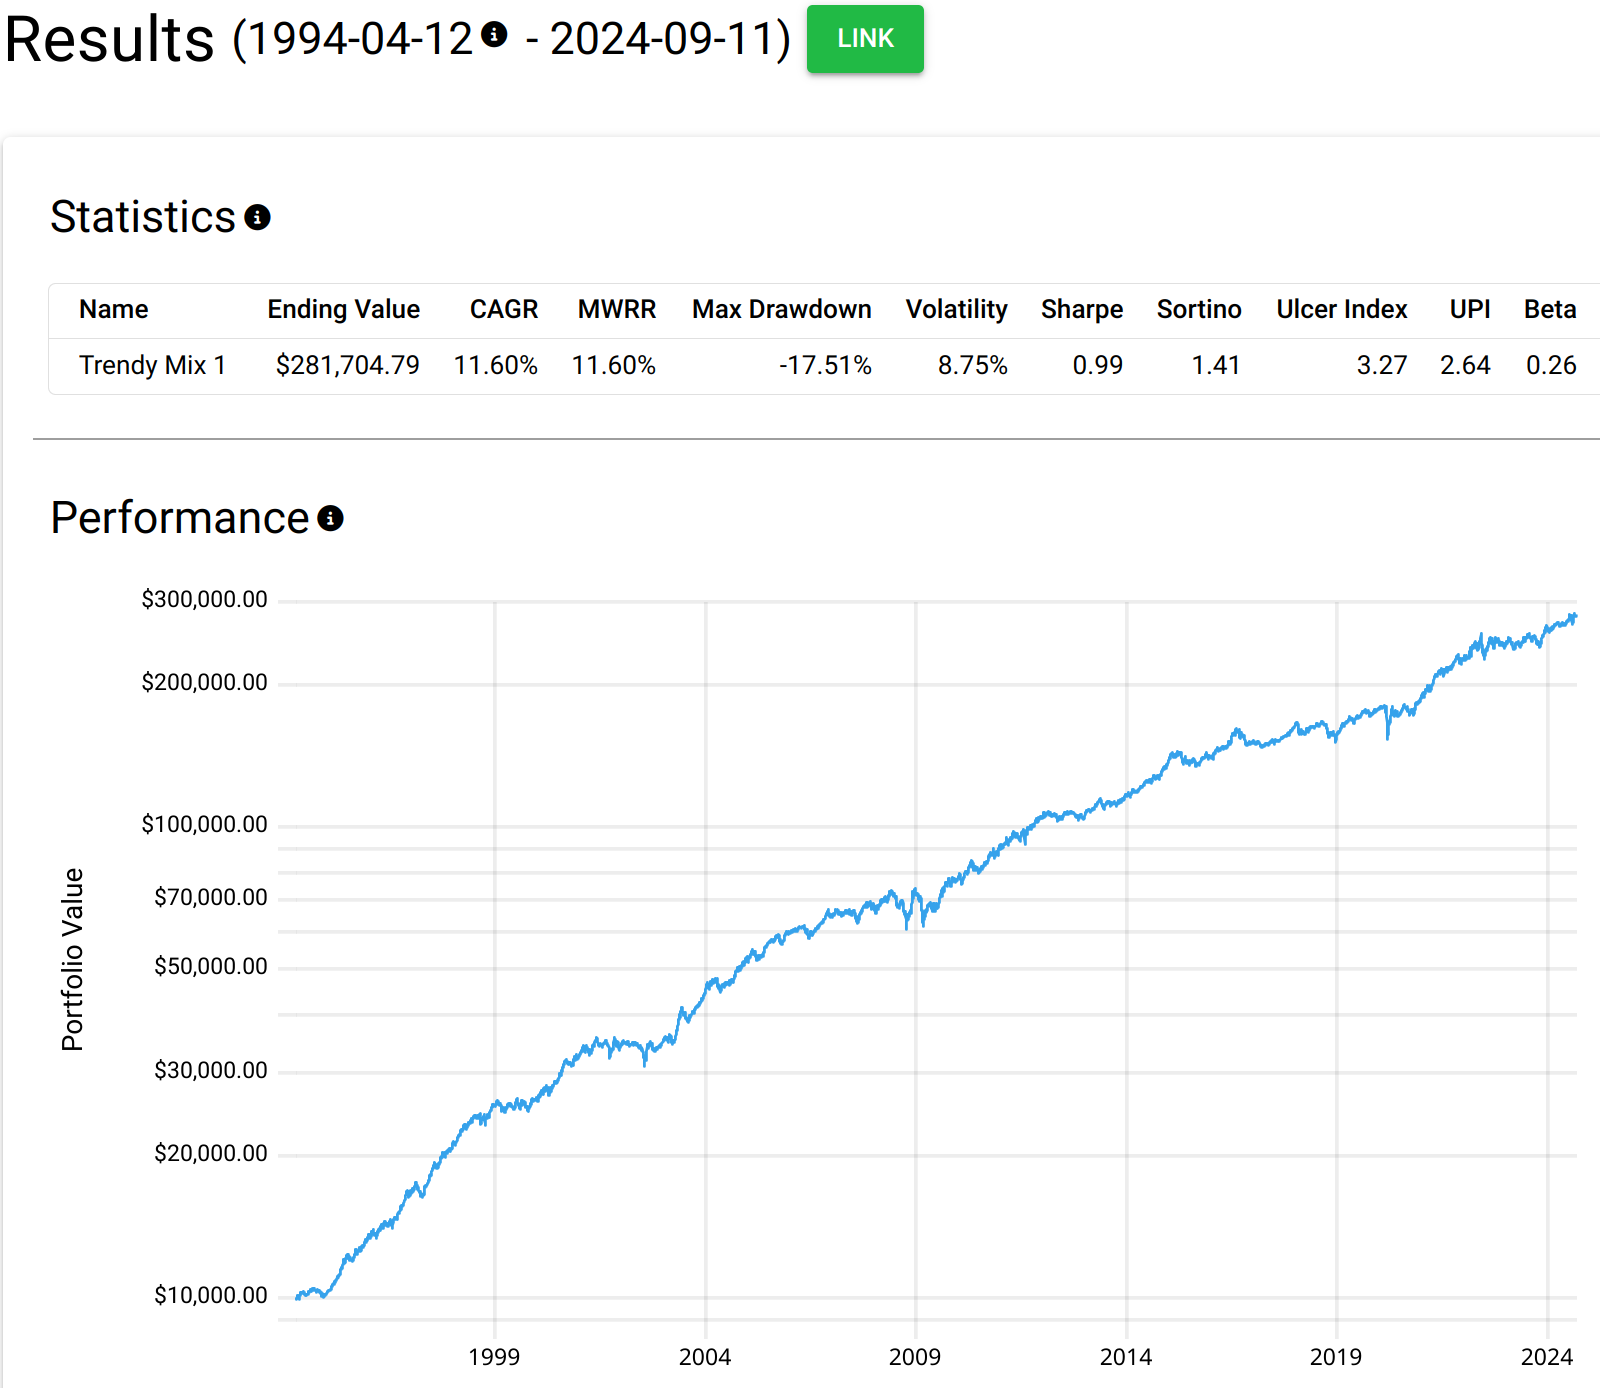Select the Beta value 0.26

tap(1551, 366)
